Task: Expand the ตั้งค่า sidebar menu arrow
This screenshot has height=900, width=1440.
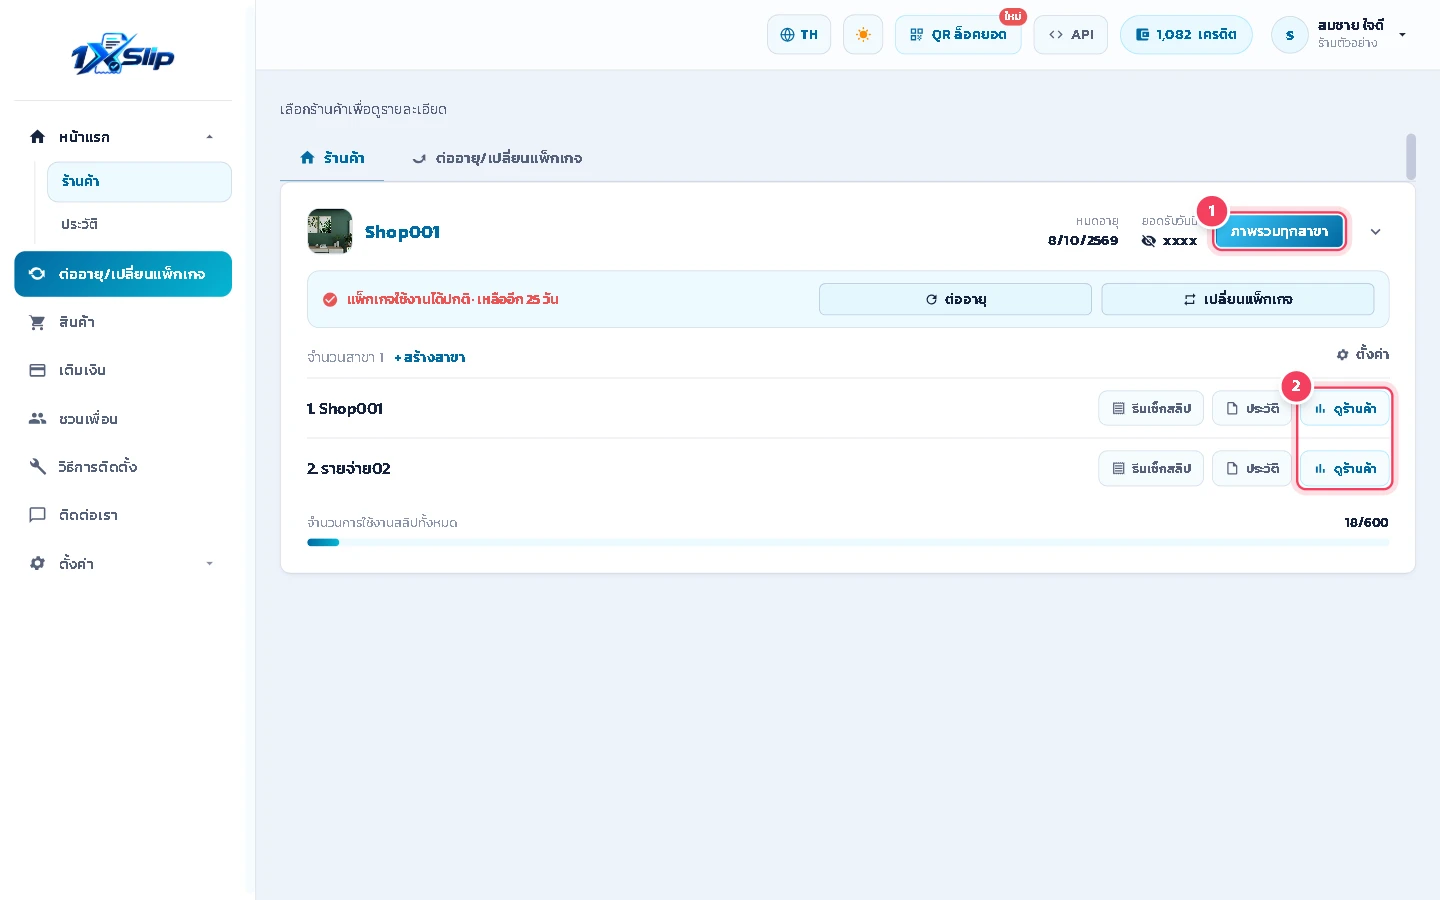Action: pyautogui.click(x=209, y=564)
